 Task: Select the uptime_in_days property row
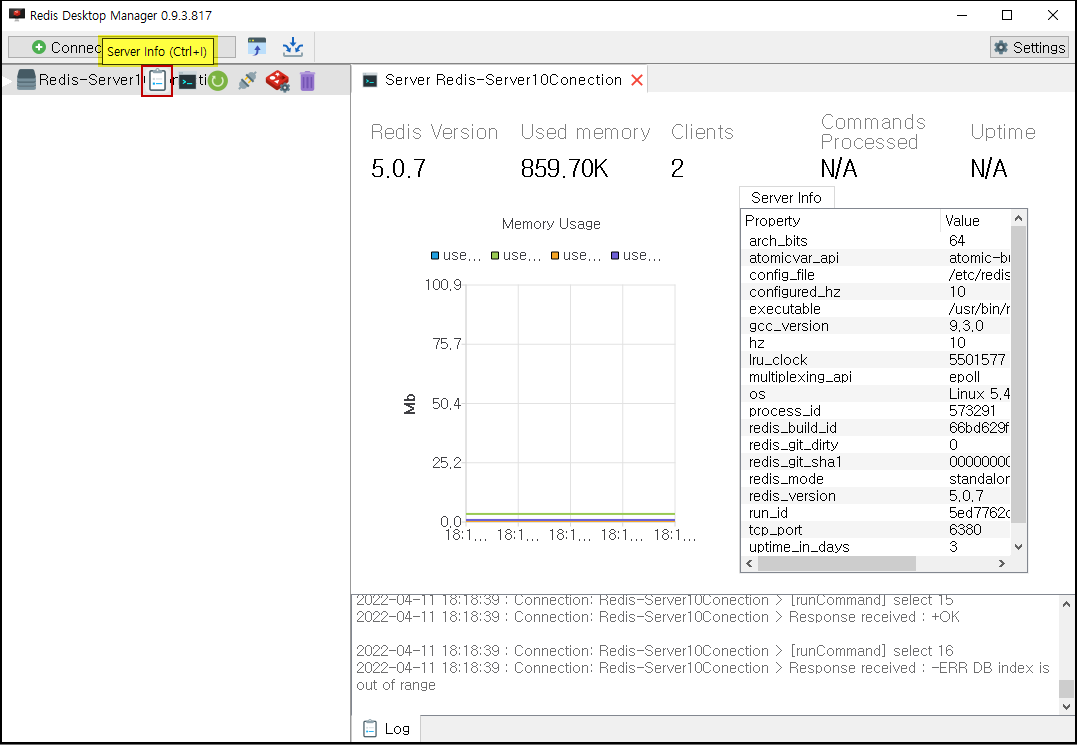coord(876,547)
